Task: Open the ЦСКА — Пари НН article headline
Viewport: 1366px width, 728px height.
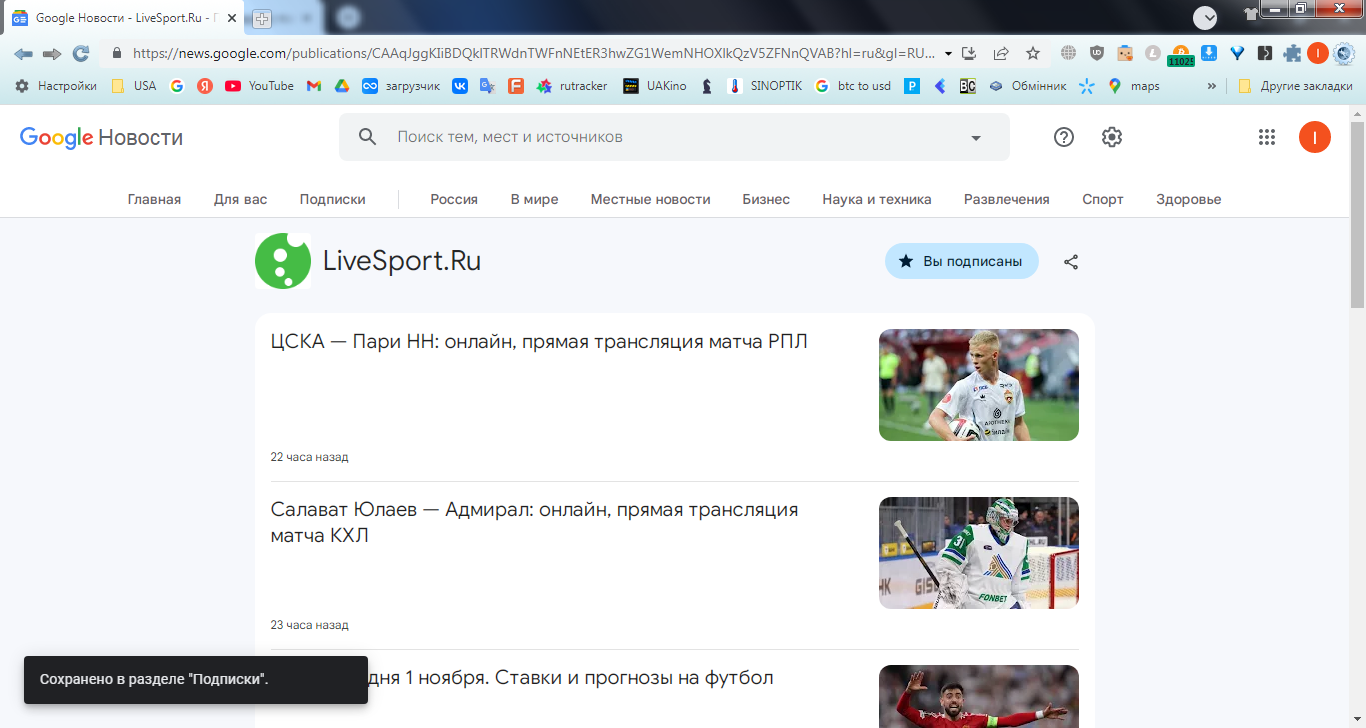Action: pos(539,342)
